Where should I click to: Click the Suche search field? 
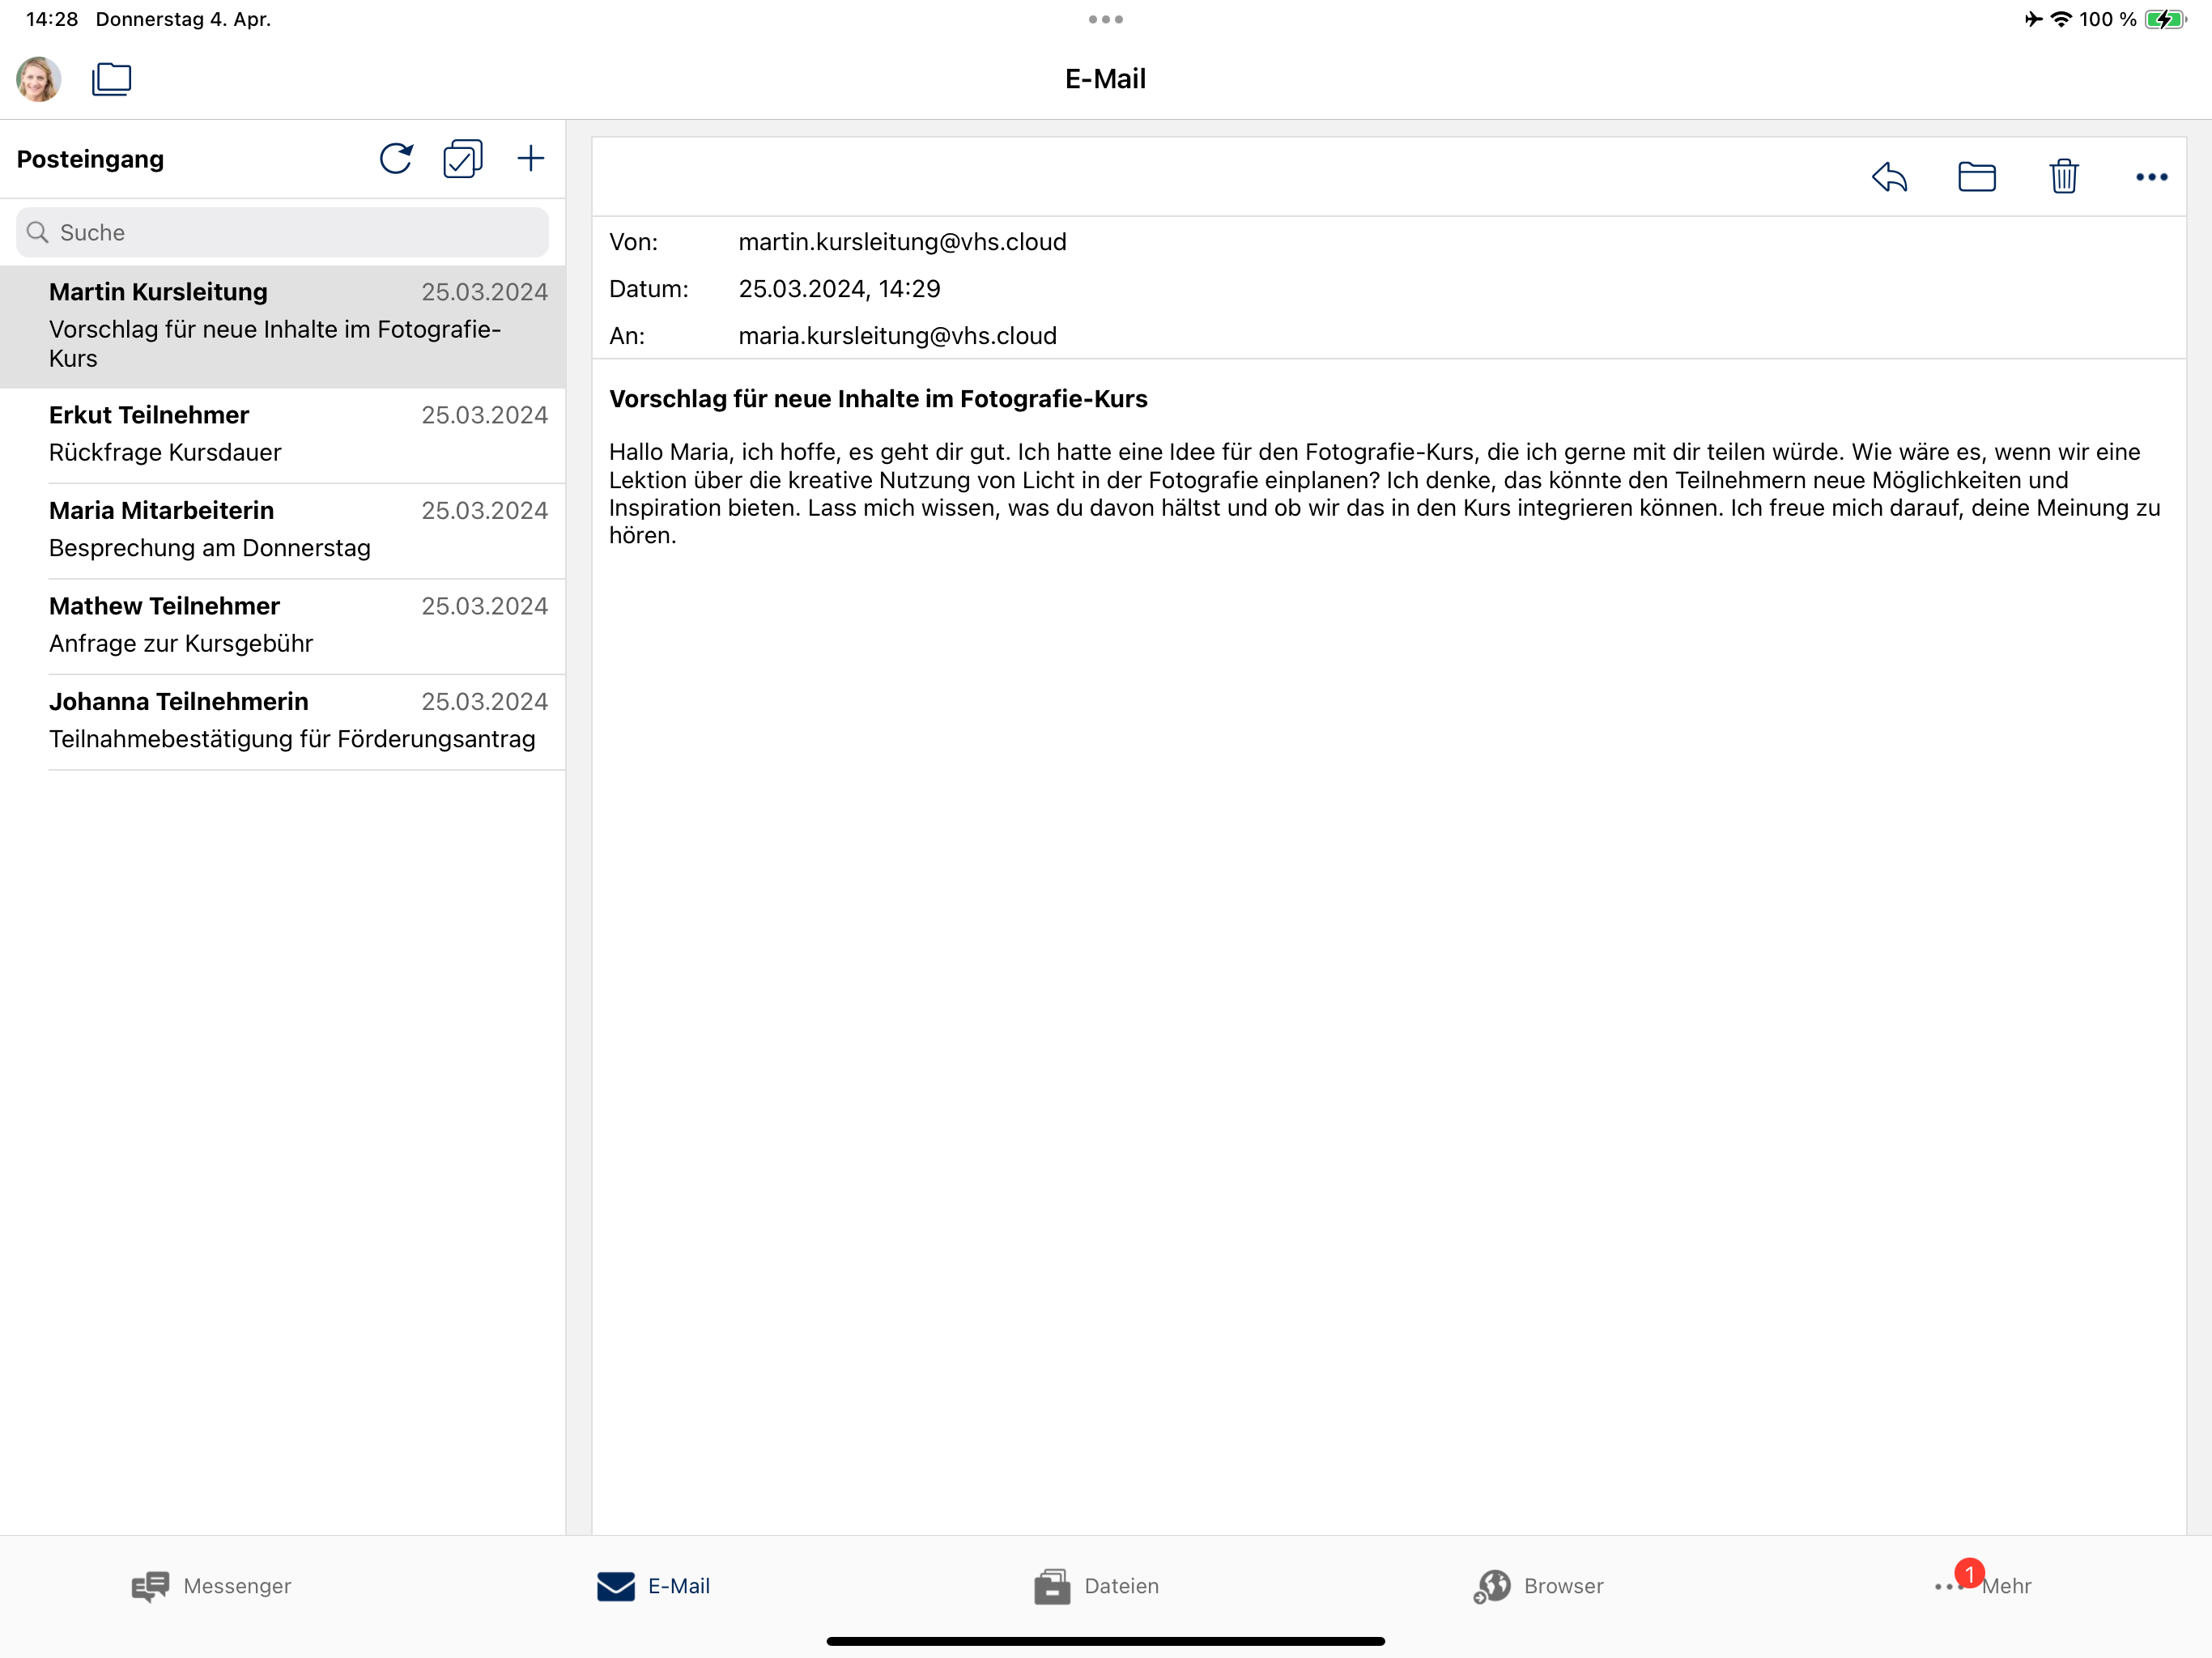(x=282, y=232)
